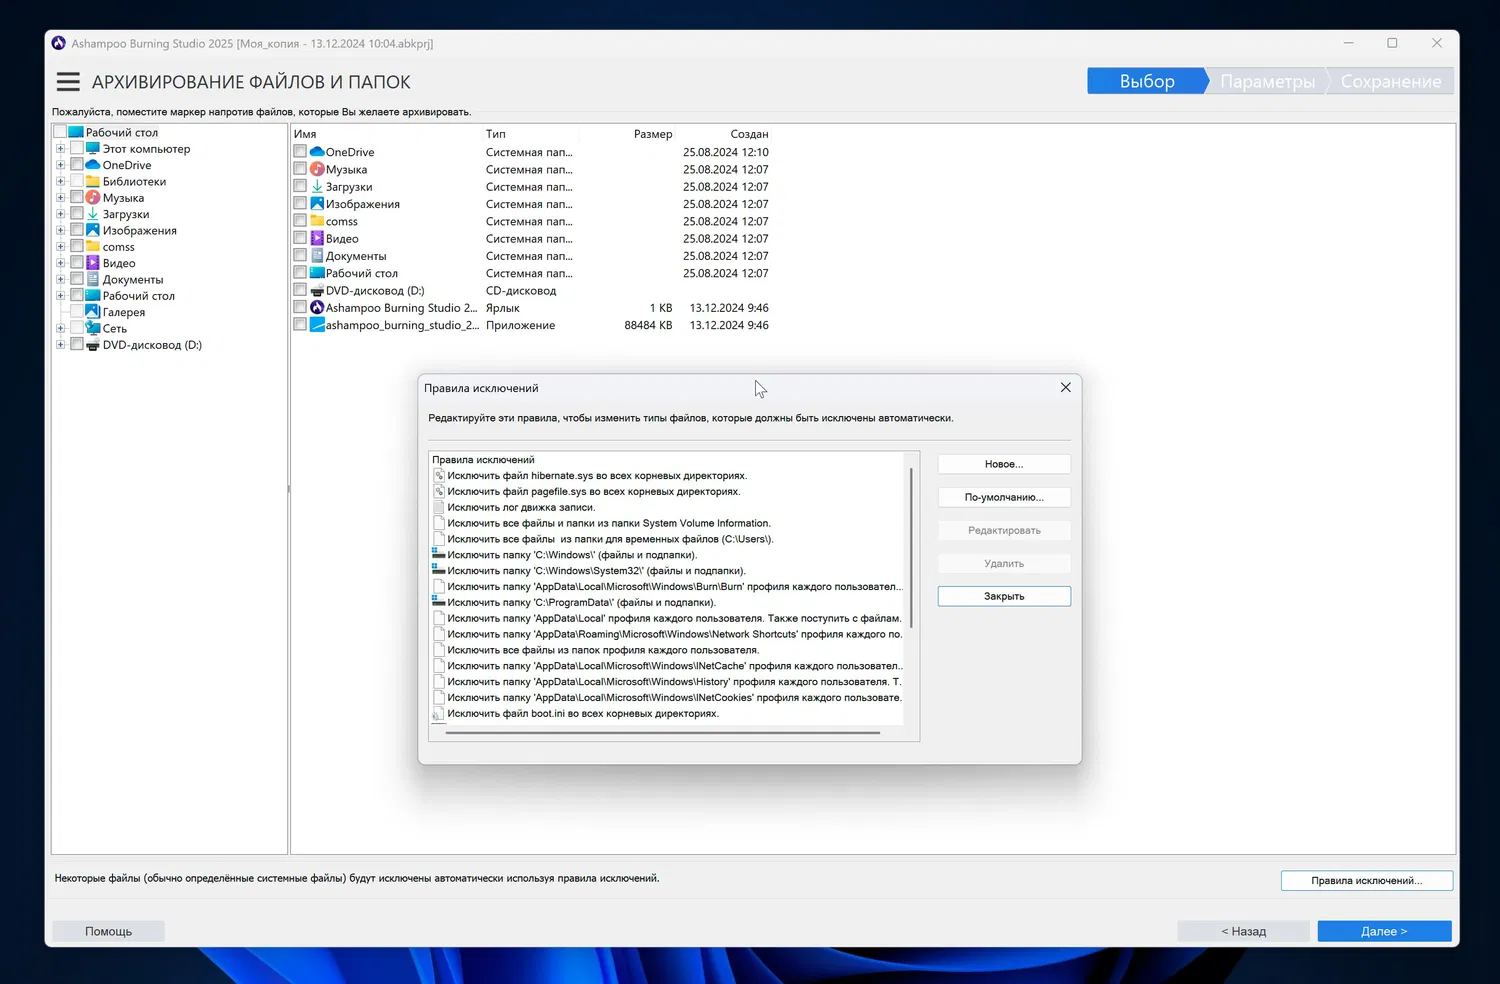Click the Помощь button

point(108,931)
